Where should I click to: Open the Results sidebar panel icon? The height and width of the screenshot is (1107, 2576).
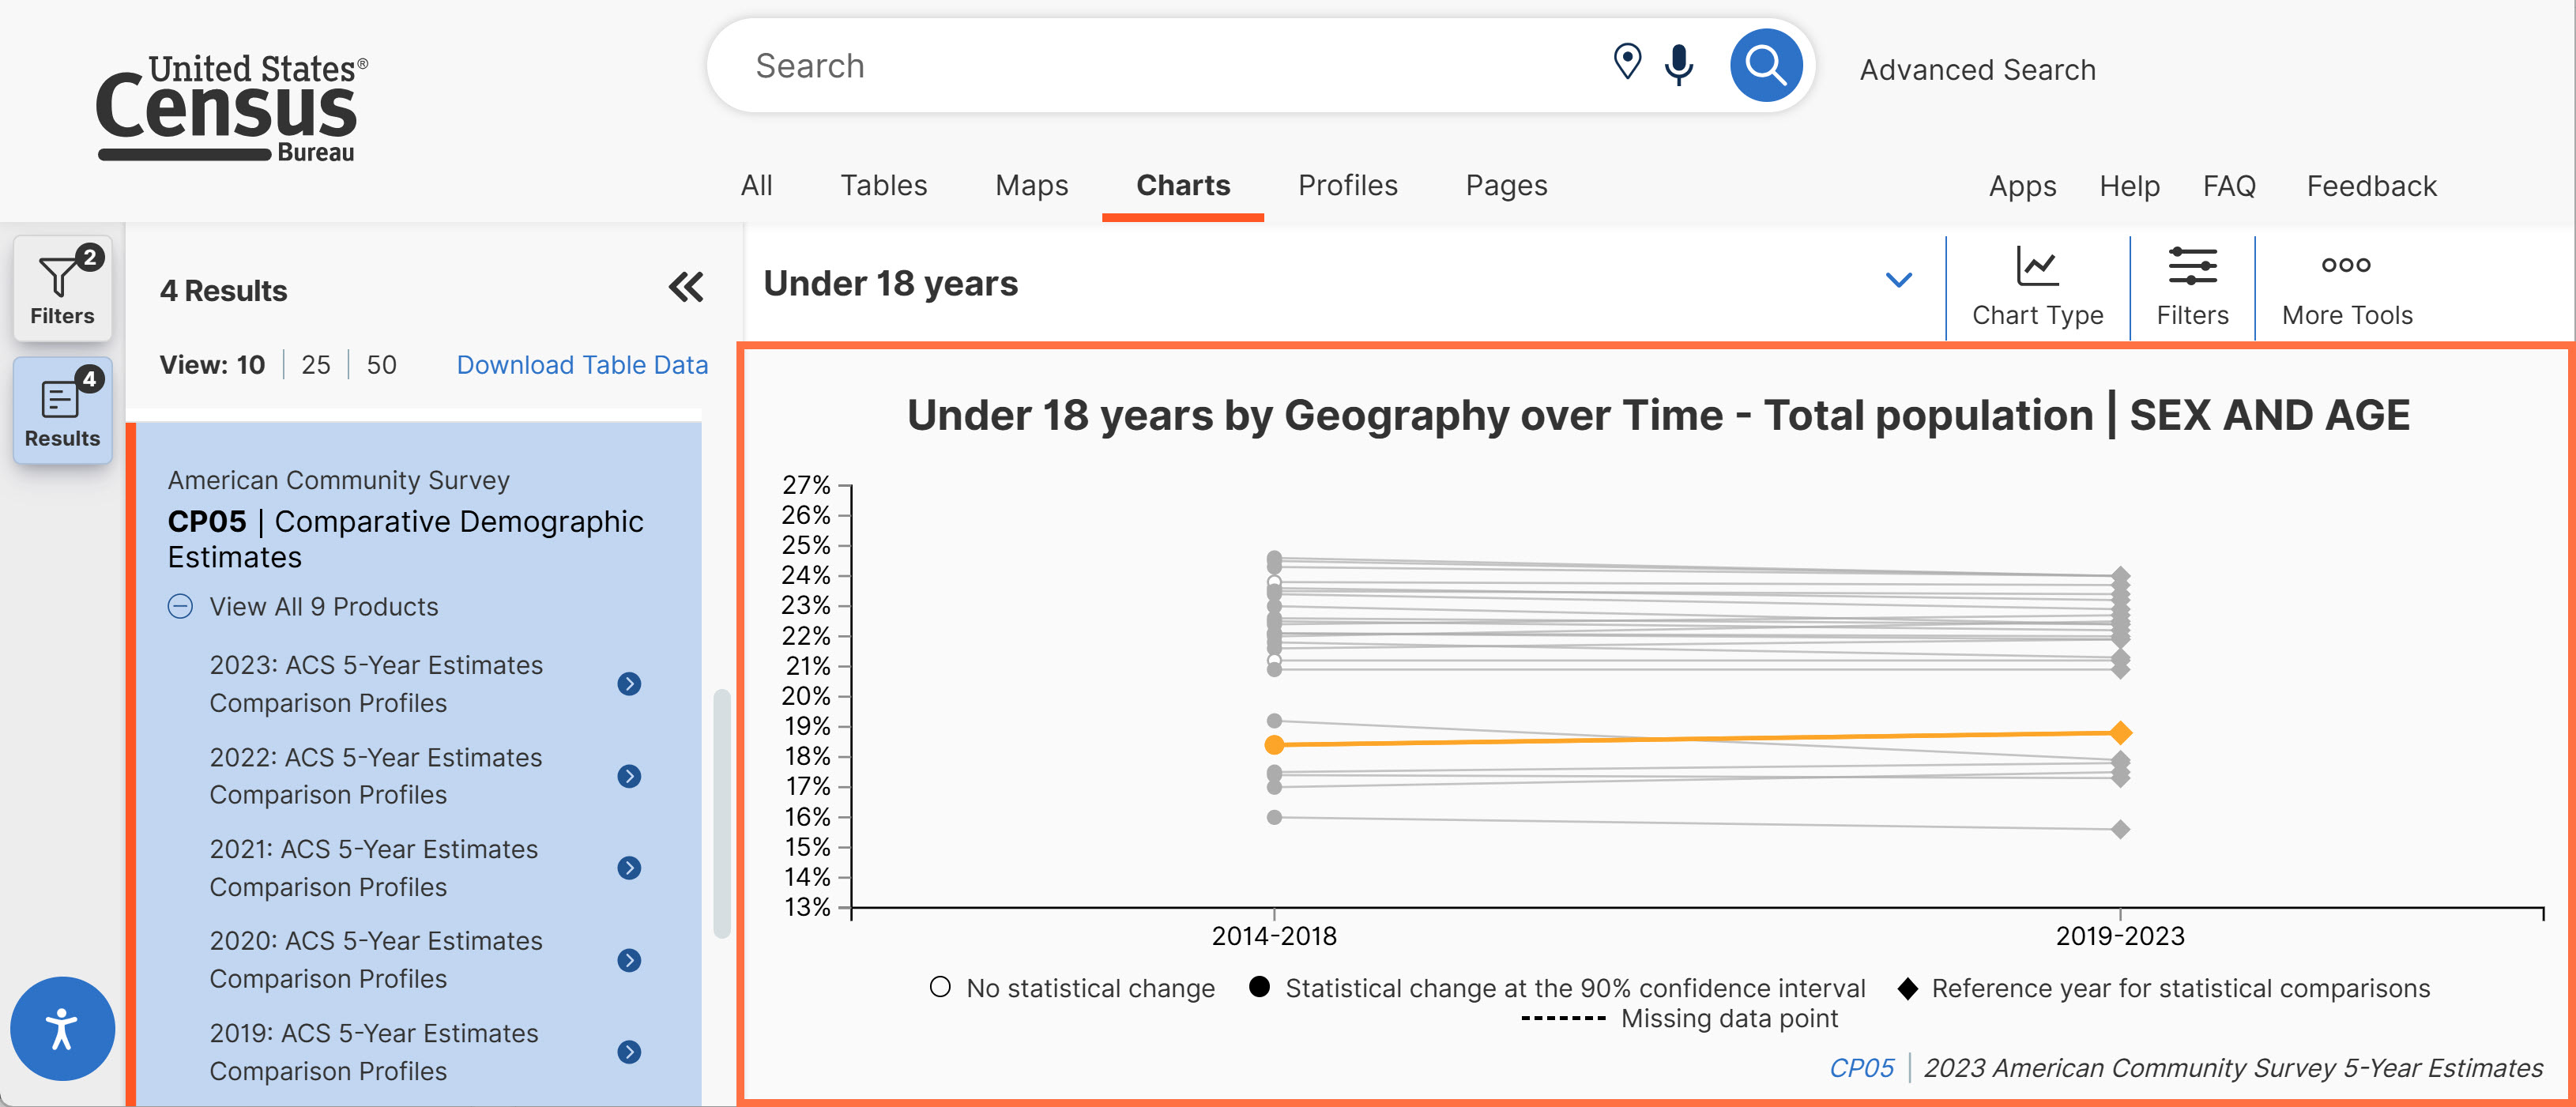62,411
